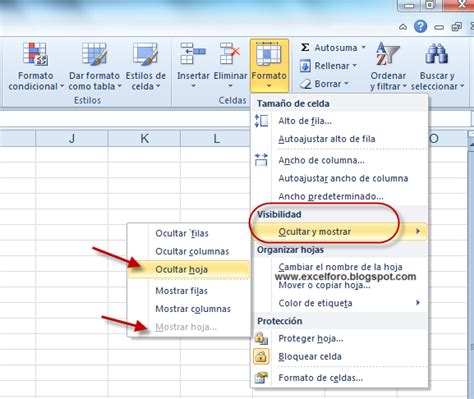Minimize the ribbon with caret icon

tap(403, 27)
